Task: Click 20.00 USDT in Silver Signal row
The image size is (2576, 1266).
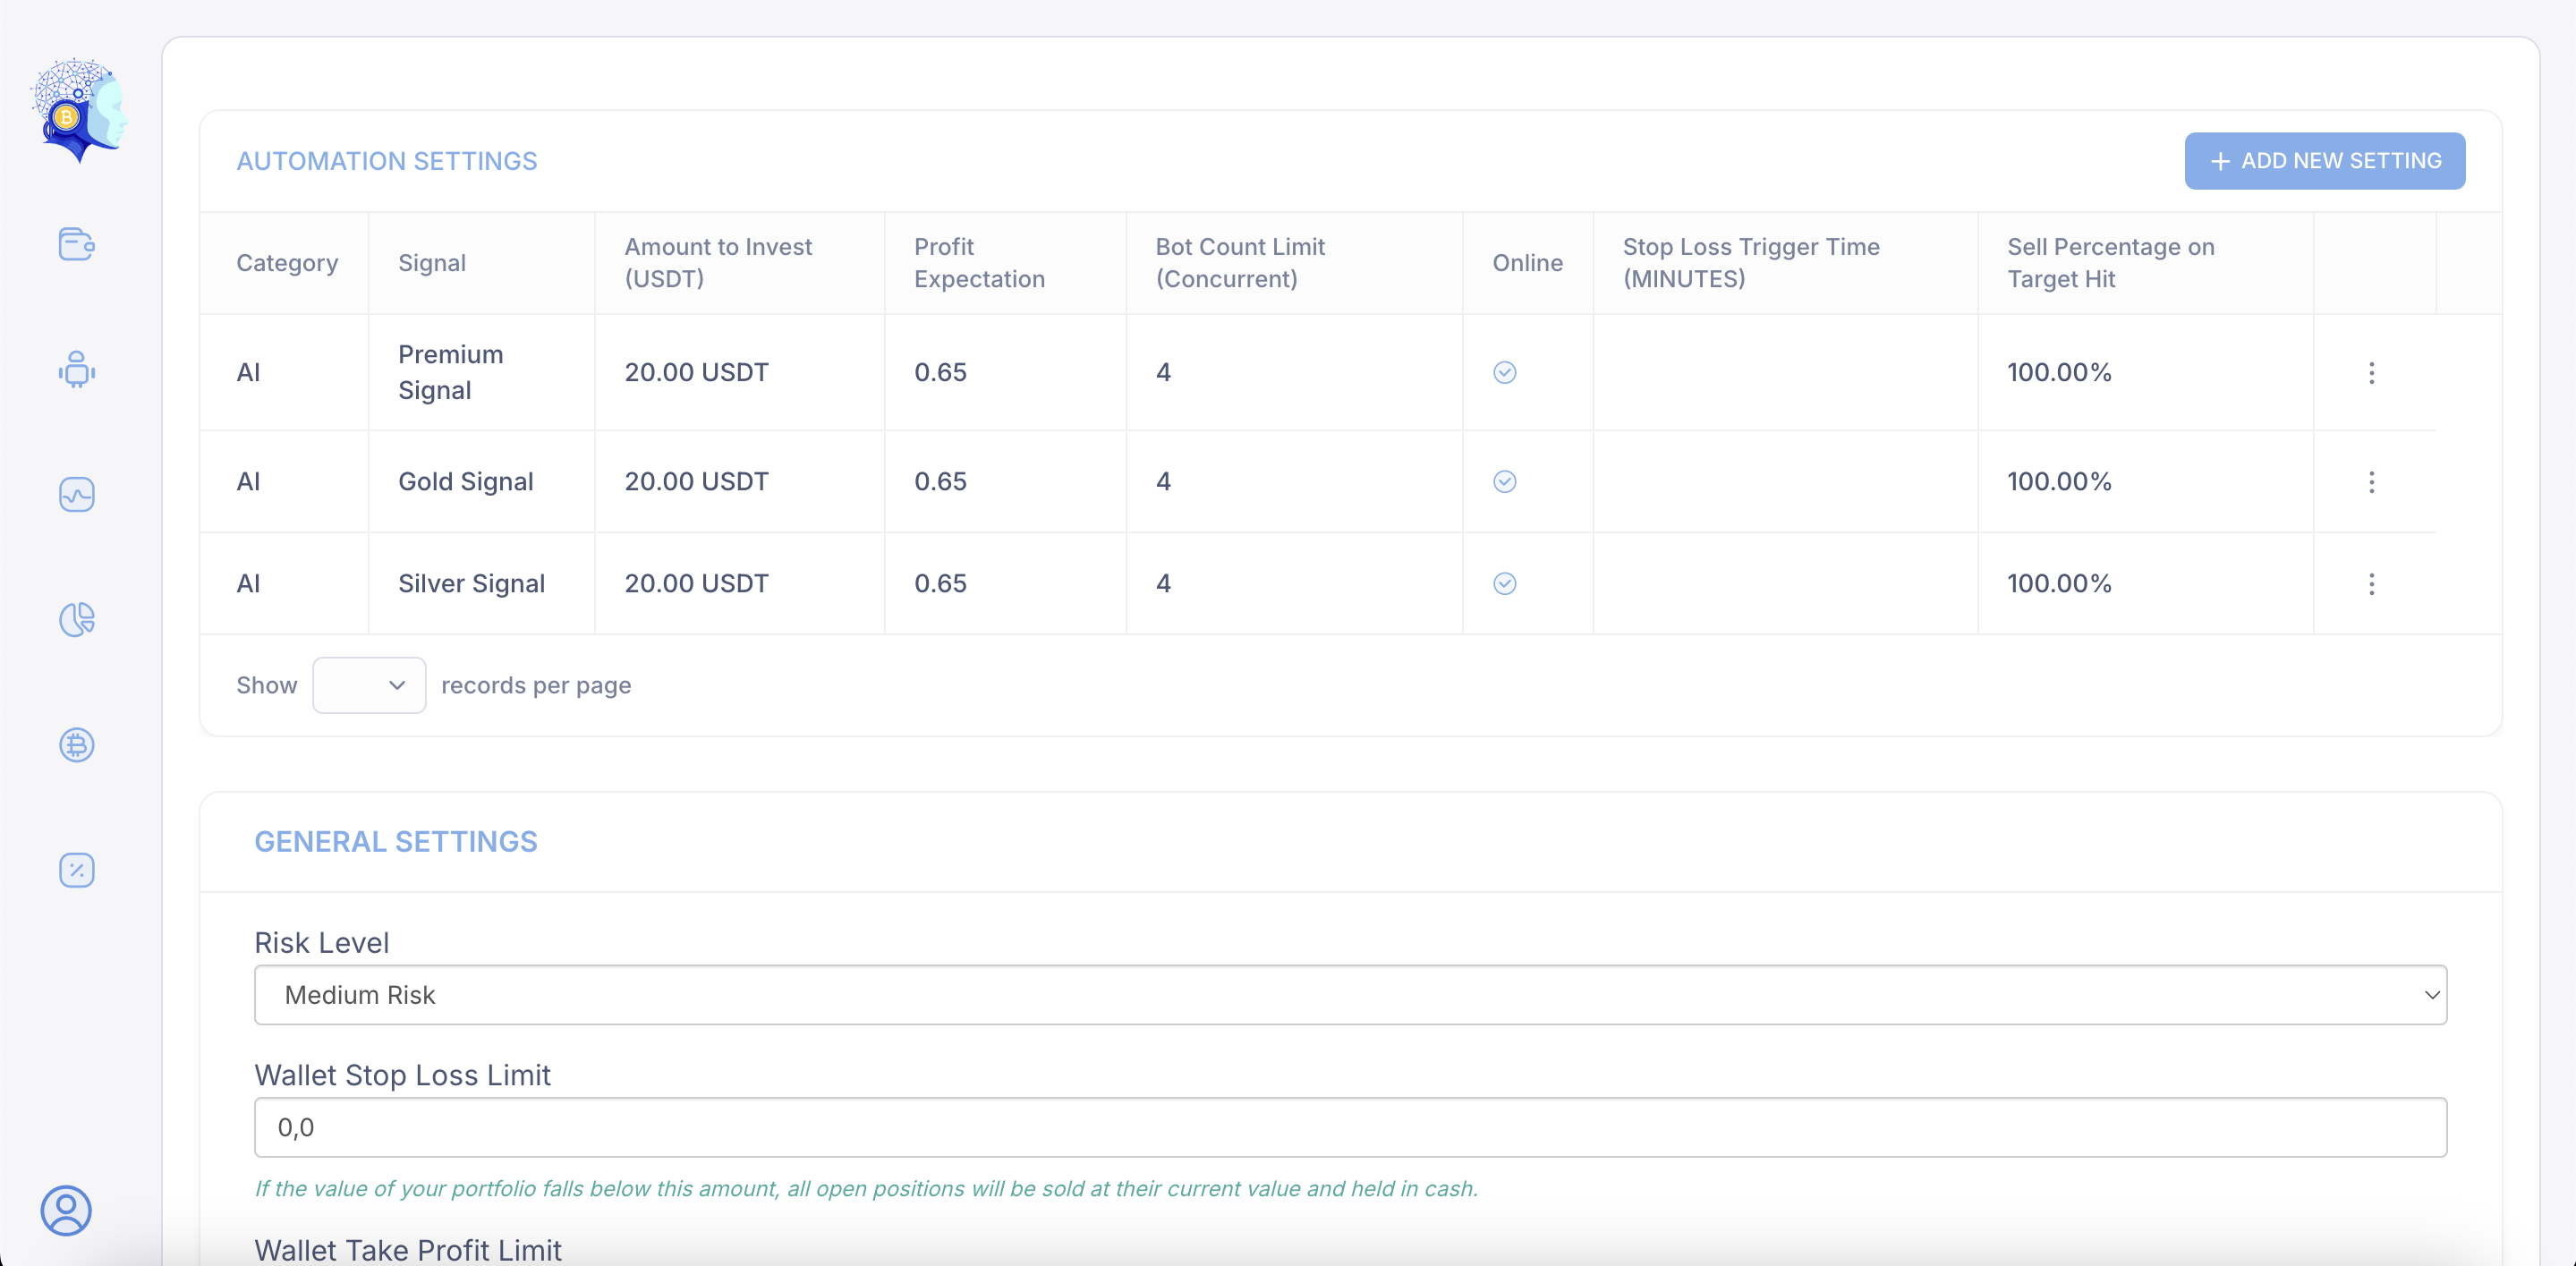Action: coord(696,584)
